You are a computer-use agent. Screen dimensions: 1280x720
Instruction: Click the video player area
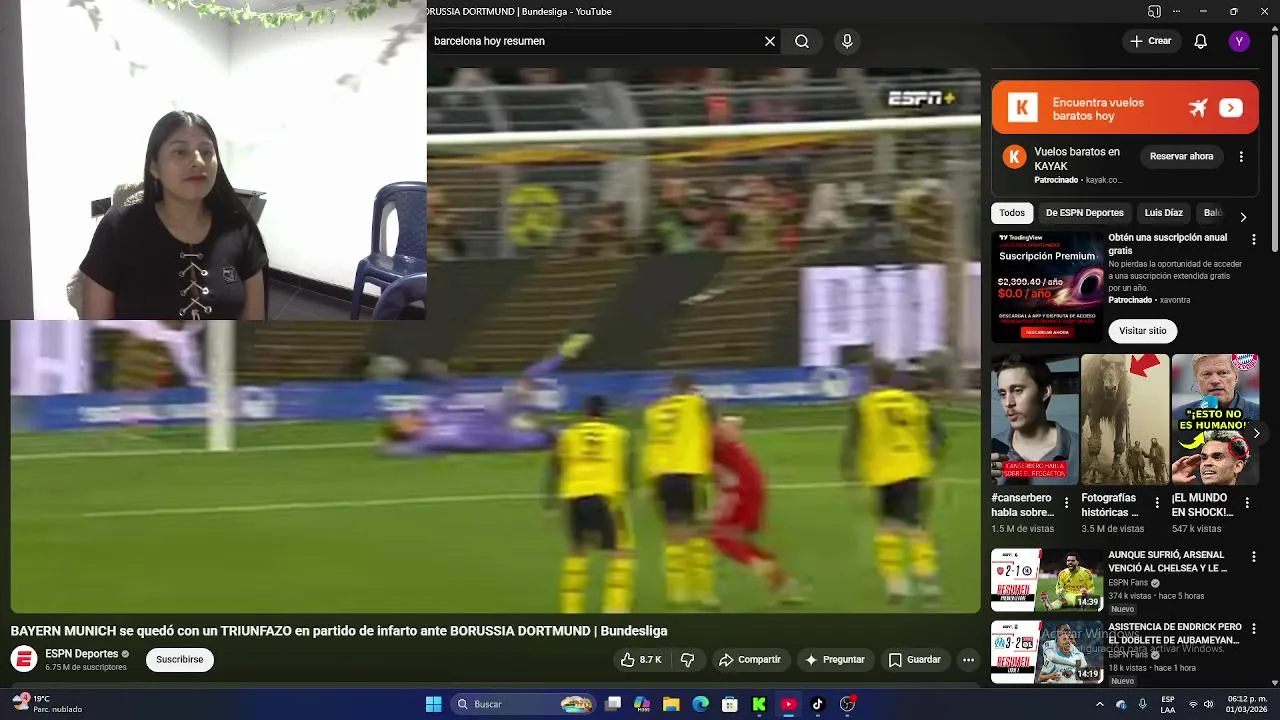click(x=496, y=340)
